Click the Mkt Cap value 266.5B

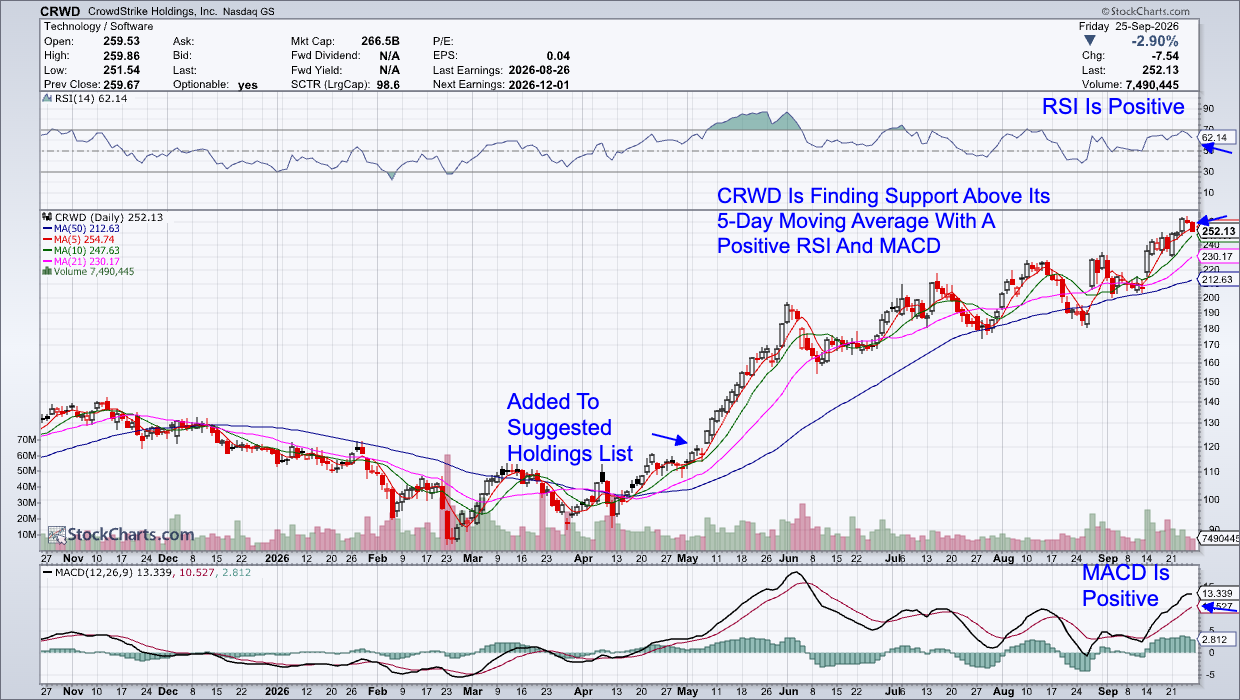[381, 41]
